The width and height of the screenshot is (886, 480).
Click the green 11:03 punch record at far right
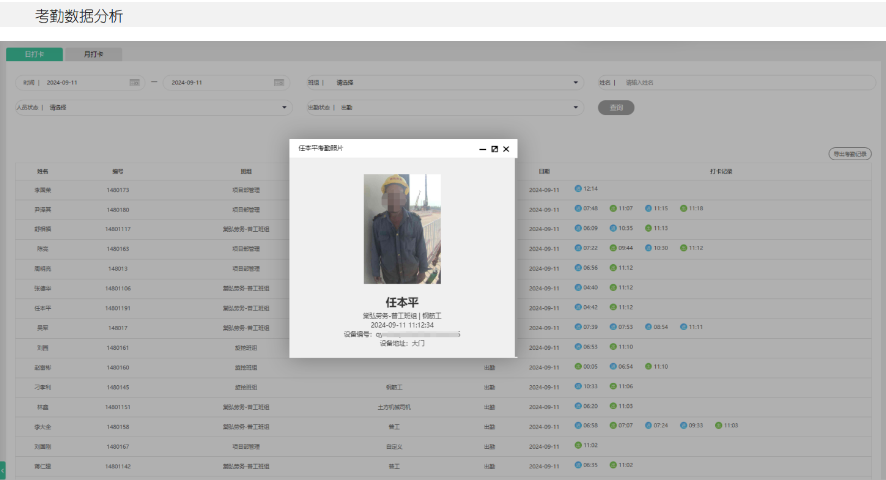point(719,425)
